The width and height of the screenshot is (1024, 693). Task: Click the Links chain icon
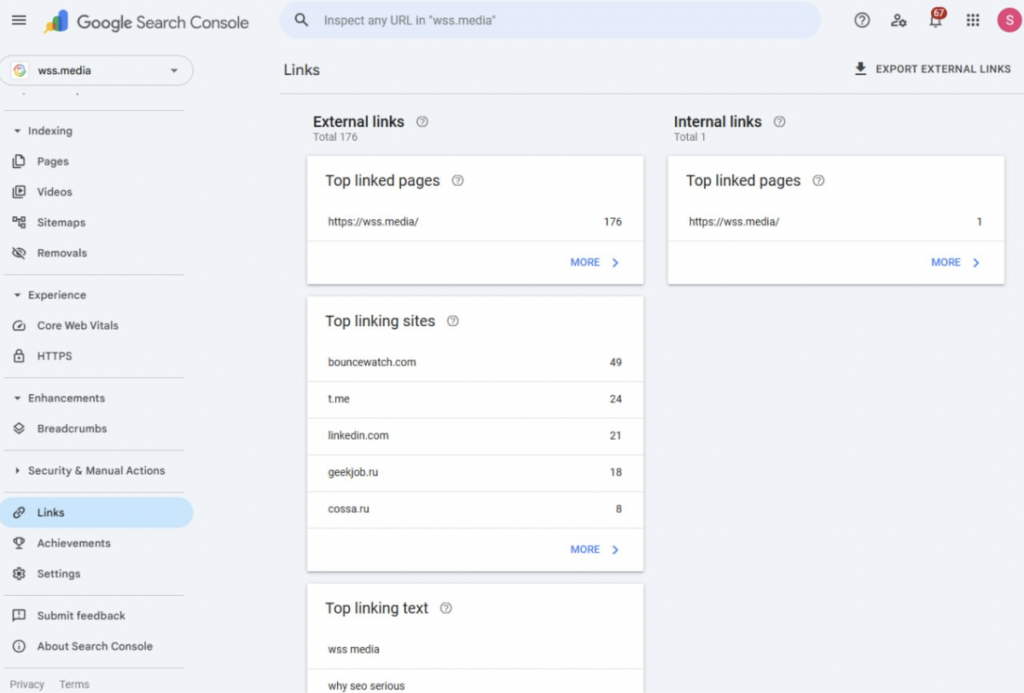(19, 513)
